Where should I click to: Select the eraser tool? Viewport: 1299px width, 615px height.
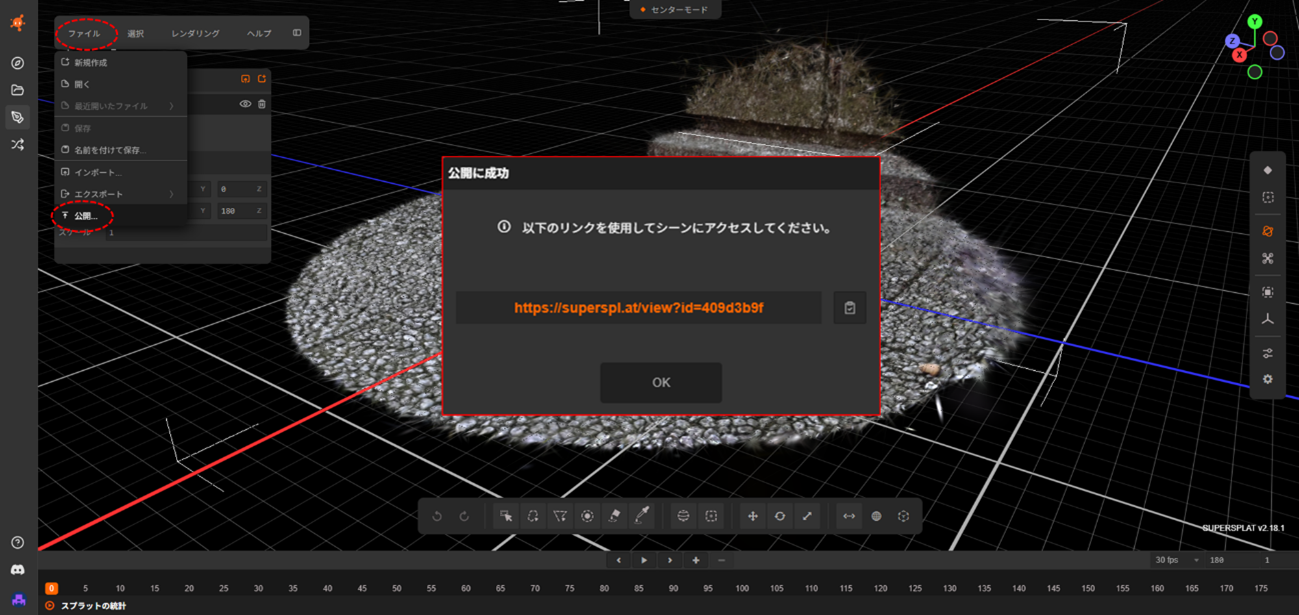tap(613, 516)
